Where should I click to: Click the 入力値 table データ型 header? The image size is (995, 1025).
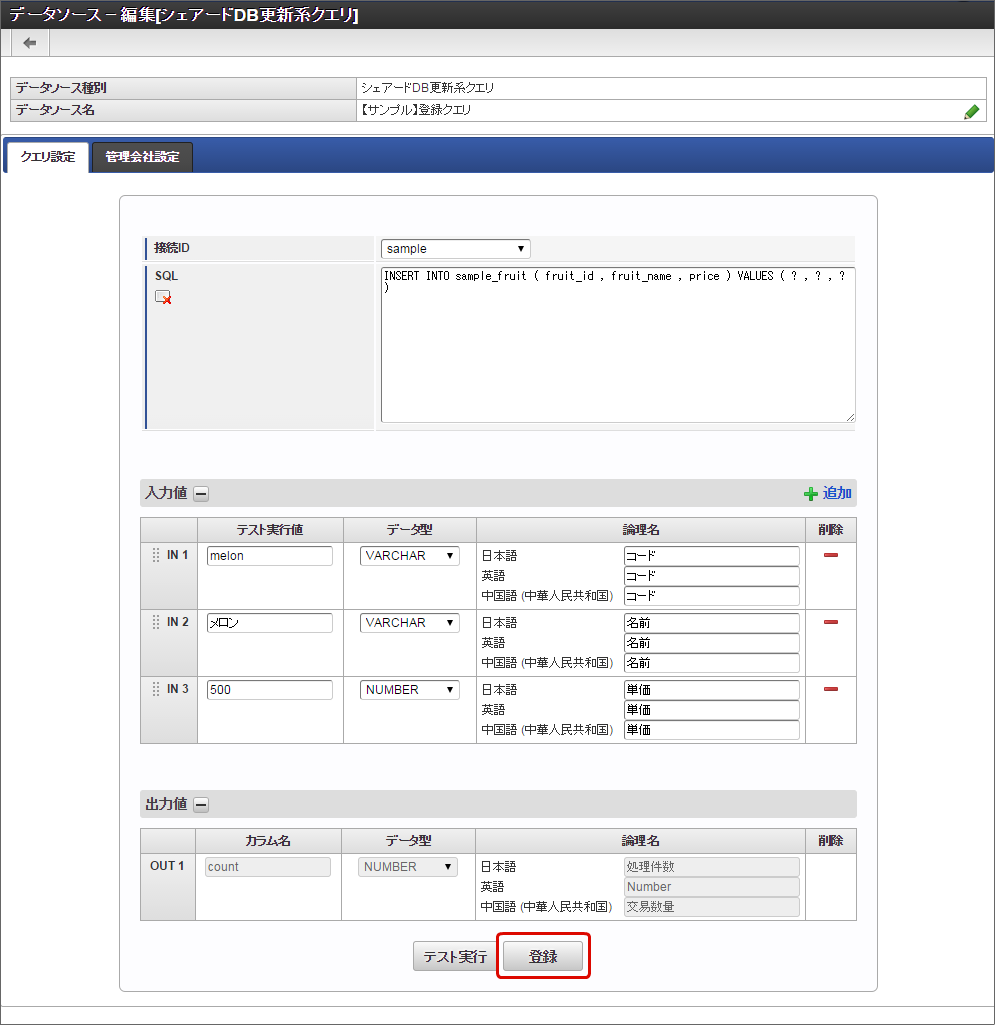click(x=409, y=530)
